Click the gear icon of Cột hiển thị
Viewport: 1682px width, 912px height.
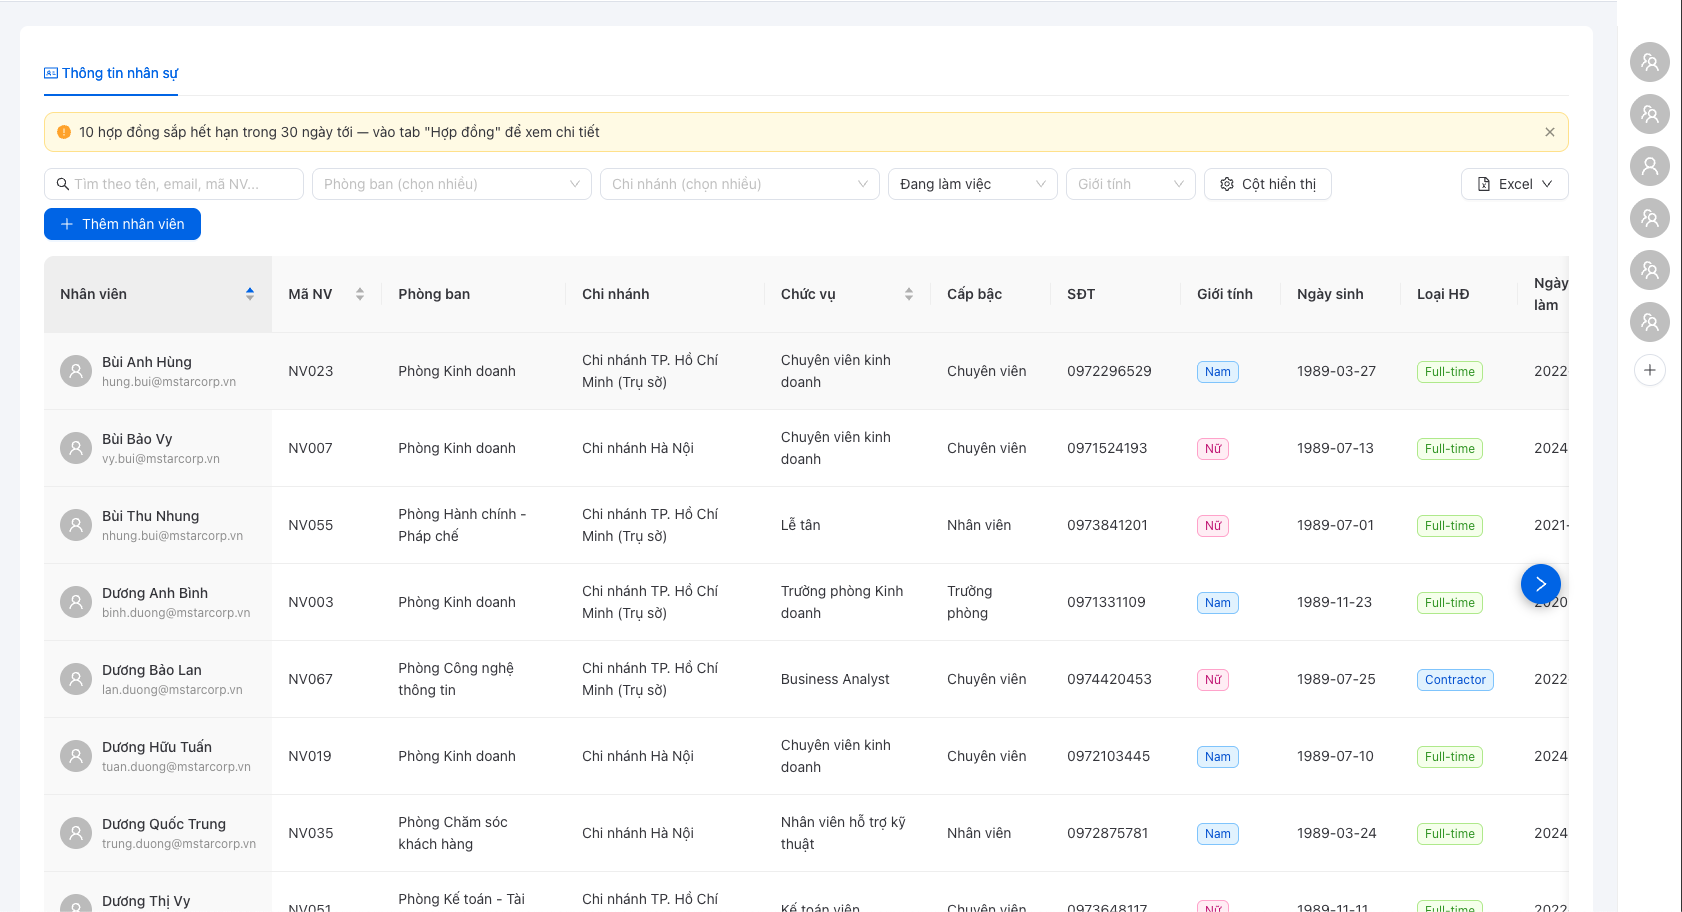pyautogui.click(x=1227, y=184)
